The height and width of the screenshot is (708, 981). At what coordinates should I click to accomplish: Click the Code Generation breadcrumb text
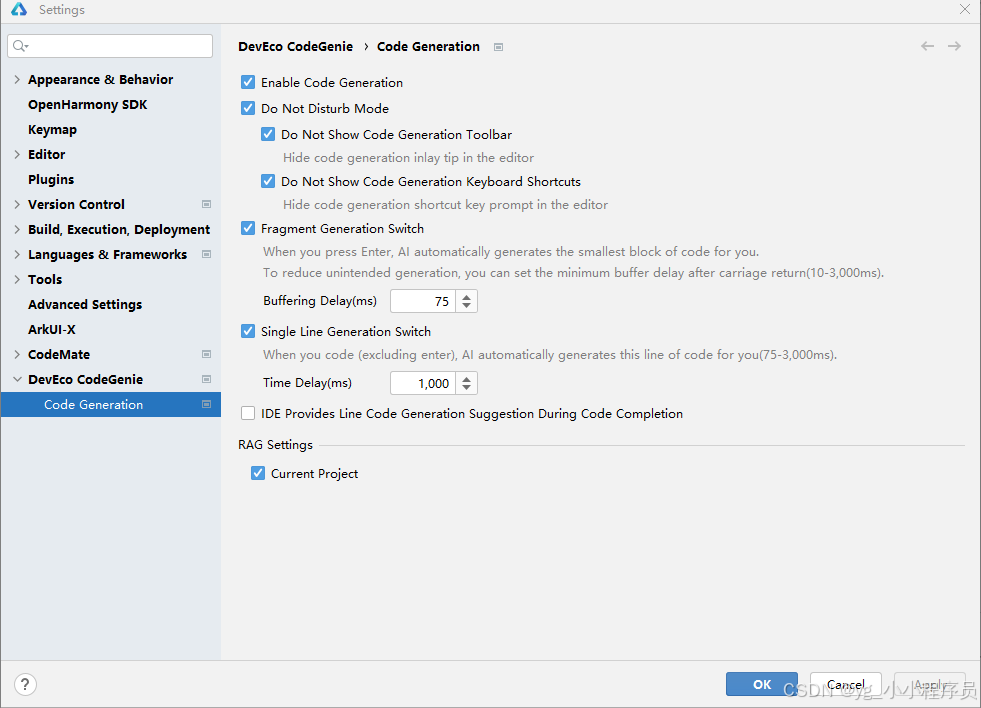[428, 46]
